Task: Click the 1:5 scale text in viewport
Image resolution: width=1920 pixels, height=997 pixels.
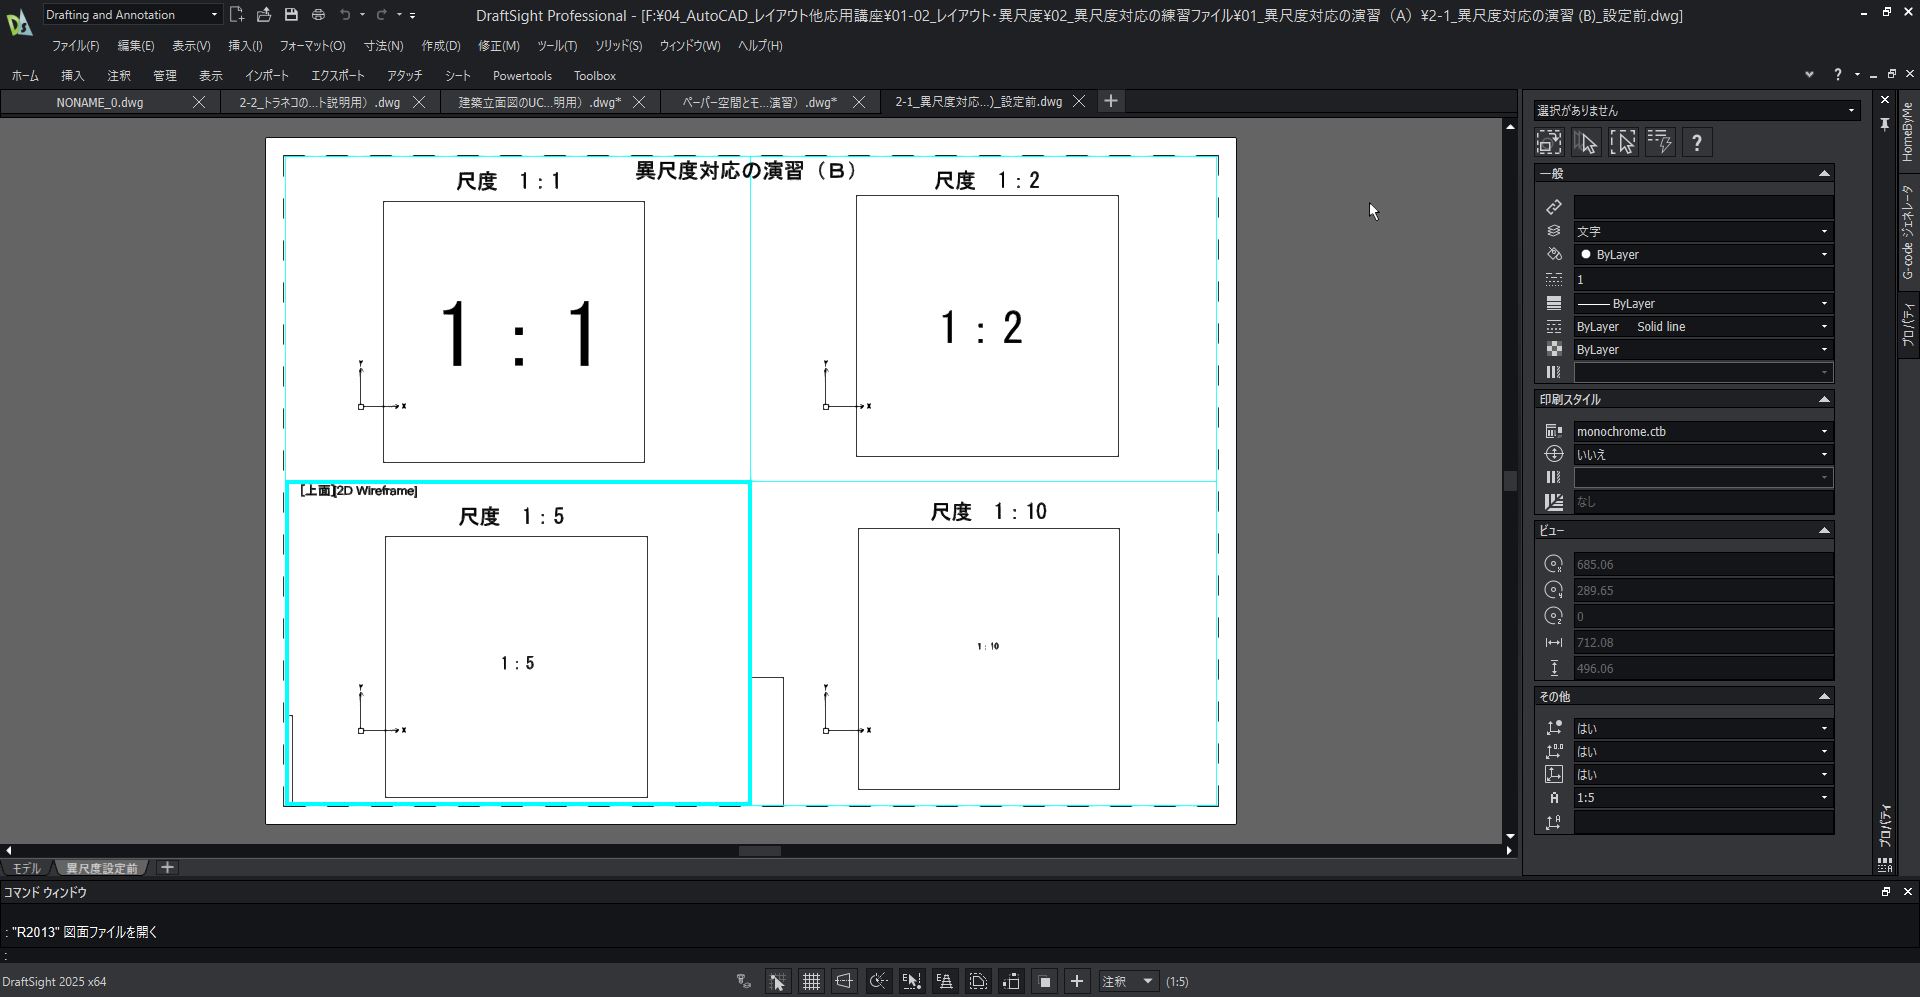Action: point(517,664)
